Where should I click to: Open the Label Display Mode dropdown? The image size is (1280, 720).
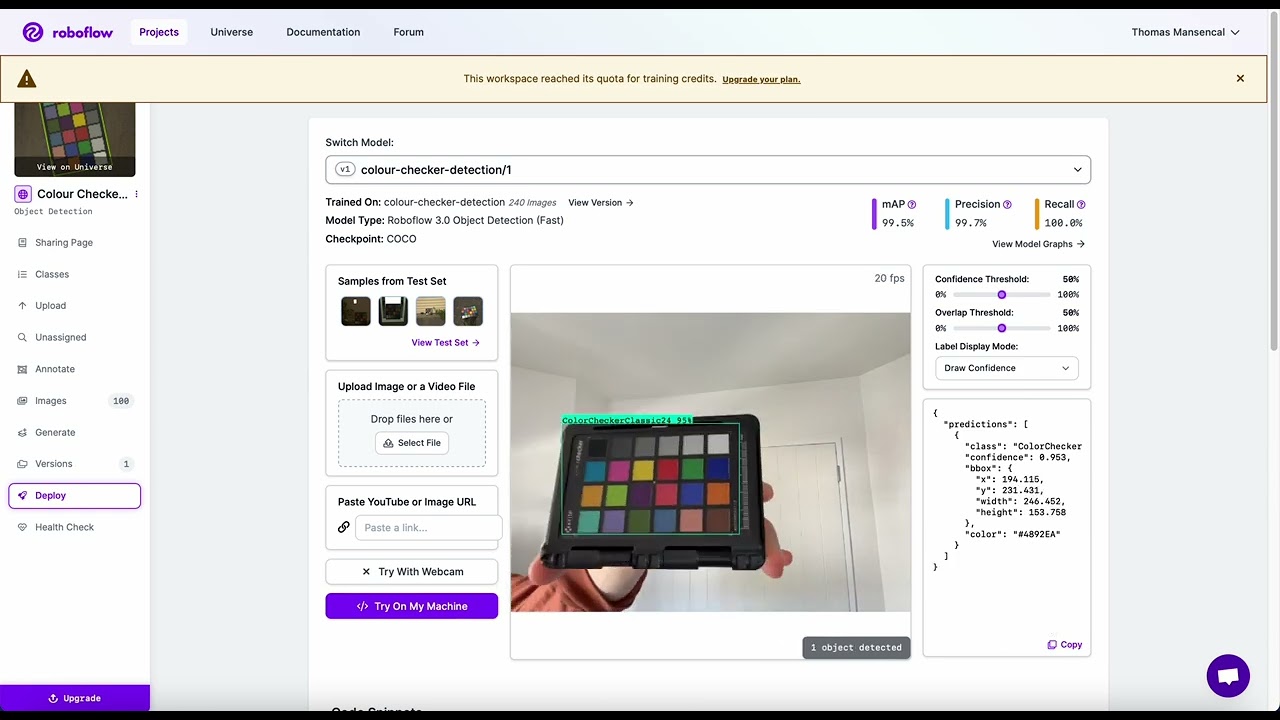1007,368
